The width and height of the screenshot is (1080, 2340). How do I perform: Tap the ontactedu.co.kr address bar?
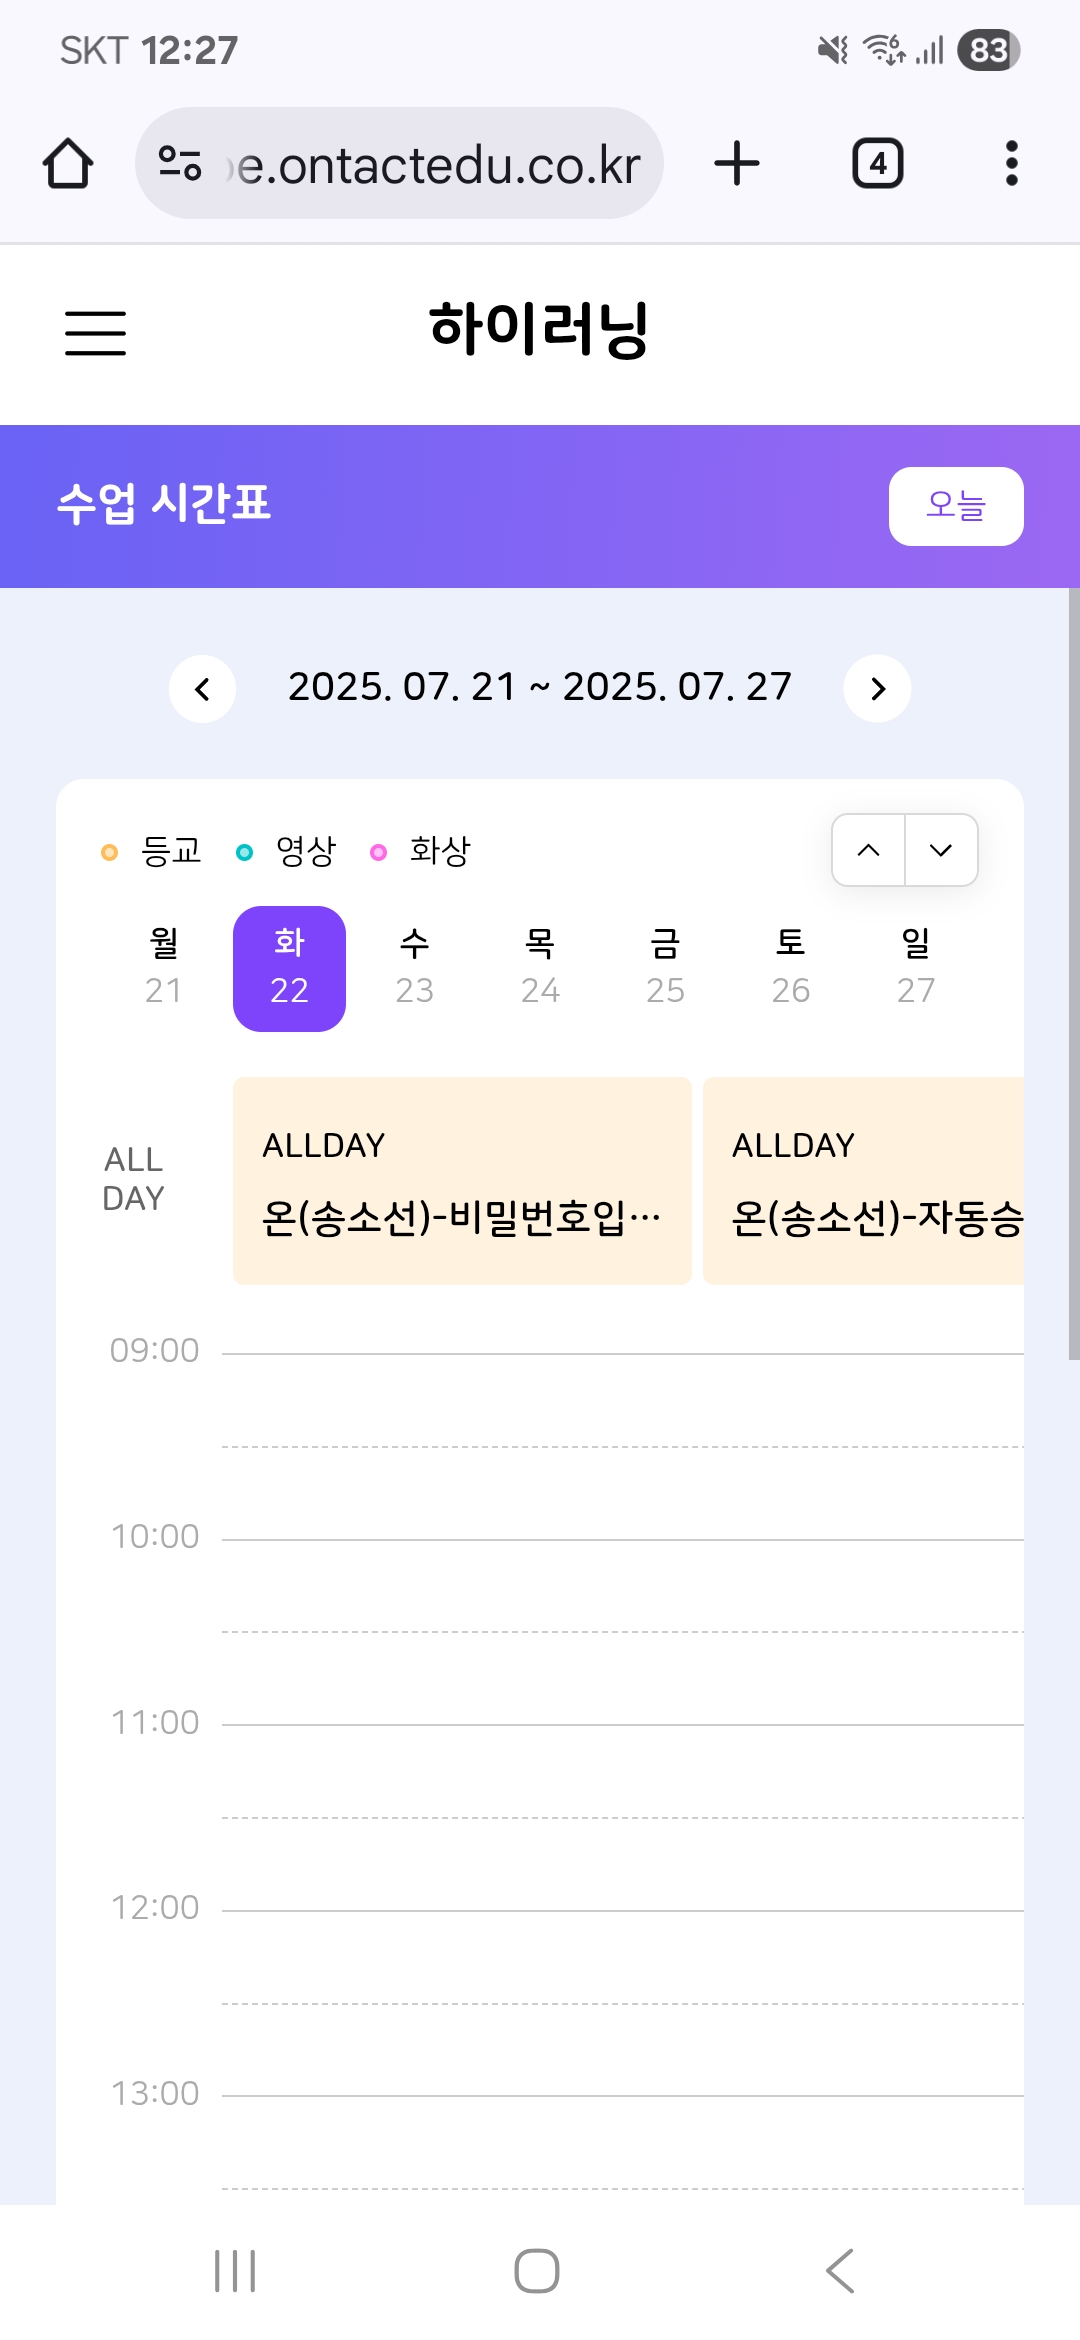point(399,163)
